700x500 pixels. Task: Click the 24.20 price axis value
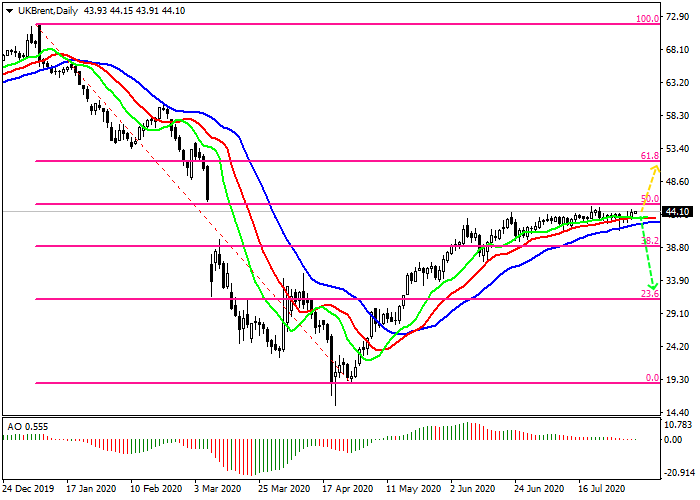(677, 347)
